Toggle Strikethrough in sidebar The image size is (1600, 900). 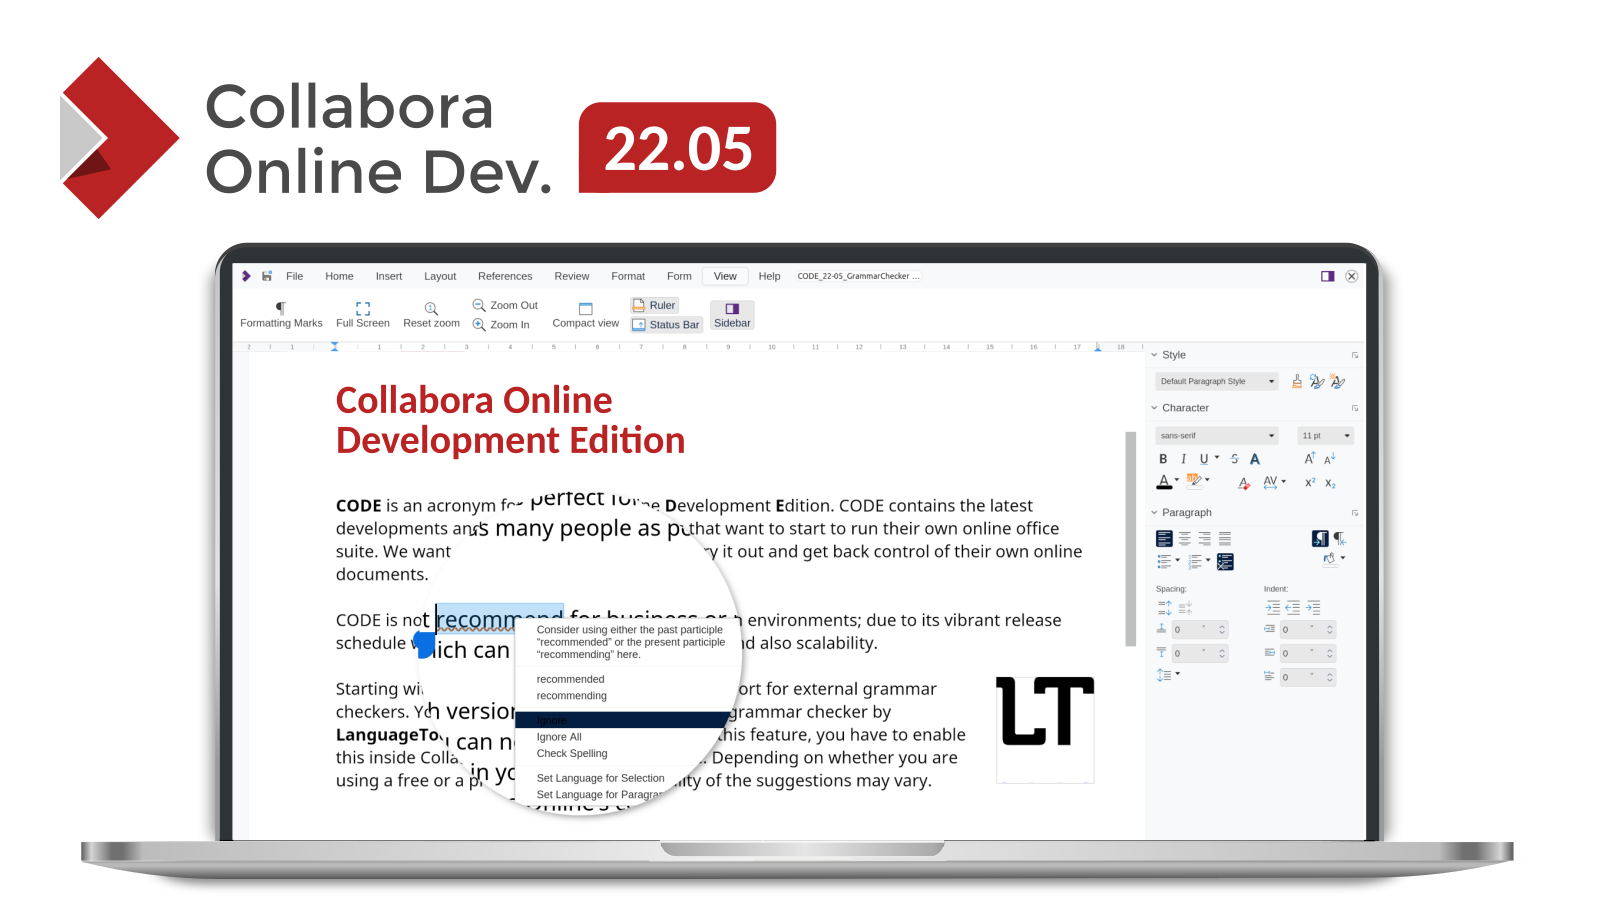click(1235, 459)
